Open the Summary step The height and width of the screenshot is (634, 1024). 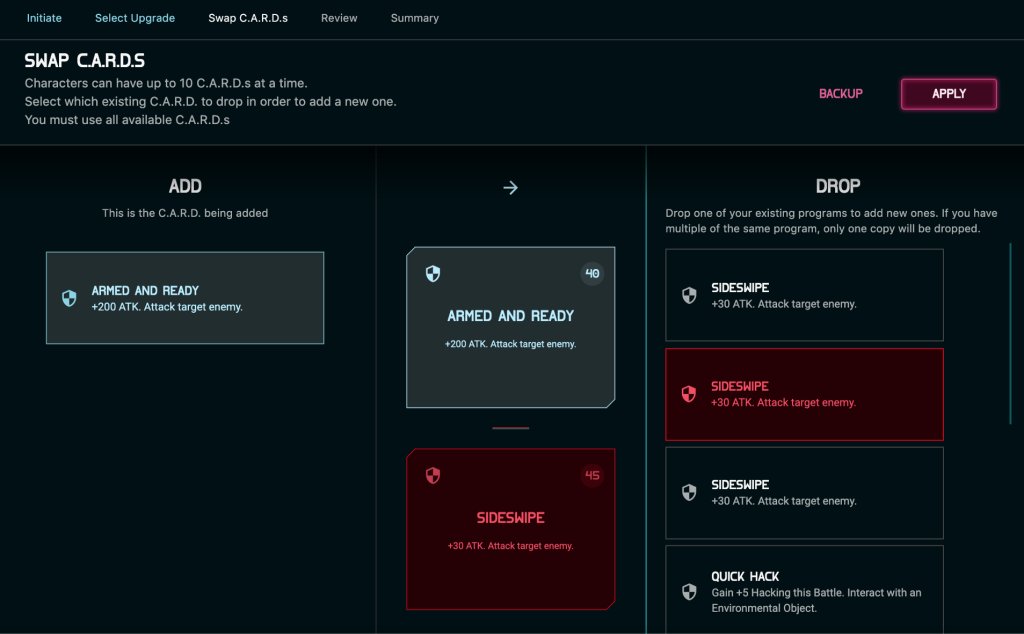[414, 18]
